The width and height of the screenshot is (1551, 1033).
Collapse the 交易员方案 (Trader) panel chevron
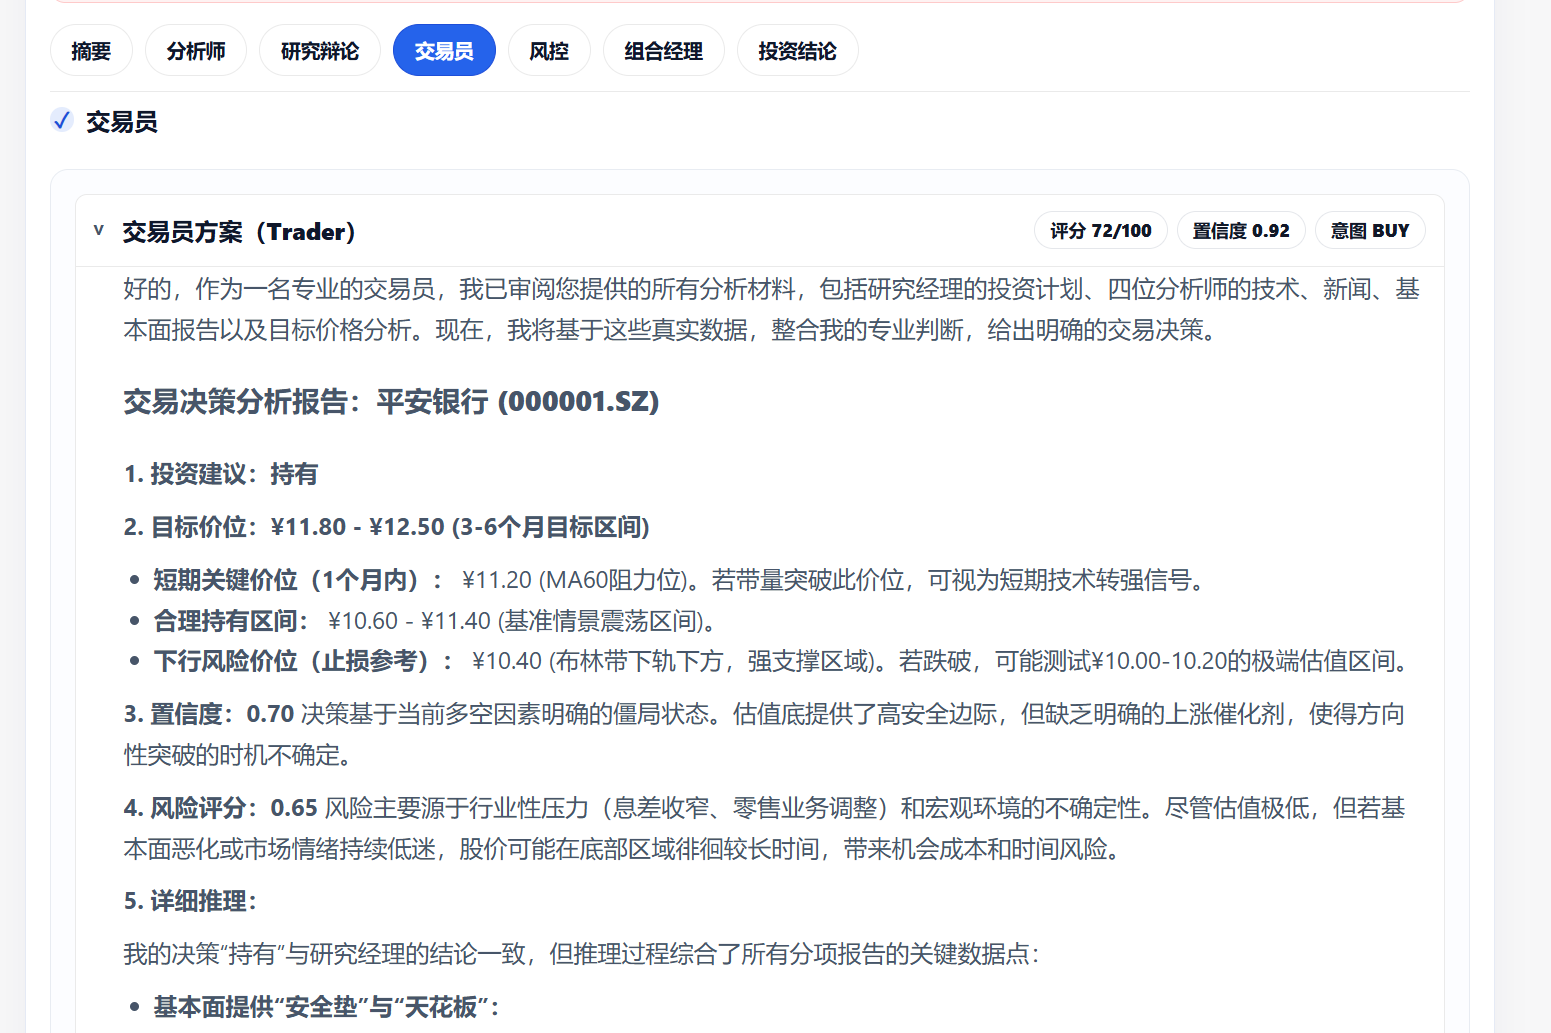pos(99,230)
